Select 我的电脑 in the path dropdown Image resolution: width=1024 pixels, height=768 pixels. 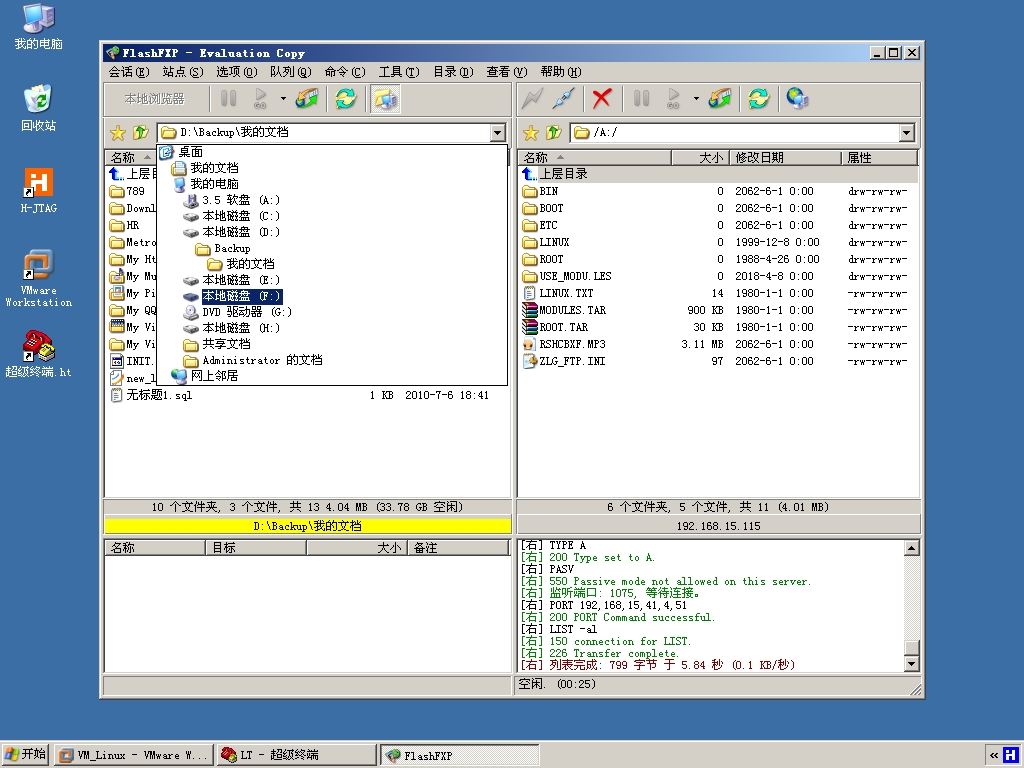pos(214,184)
